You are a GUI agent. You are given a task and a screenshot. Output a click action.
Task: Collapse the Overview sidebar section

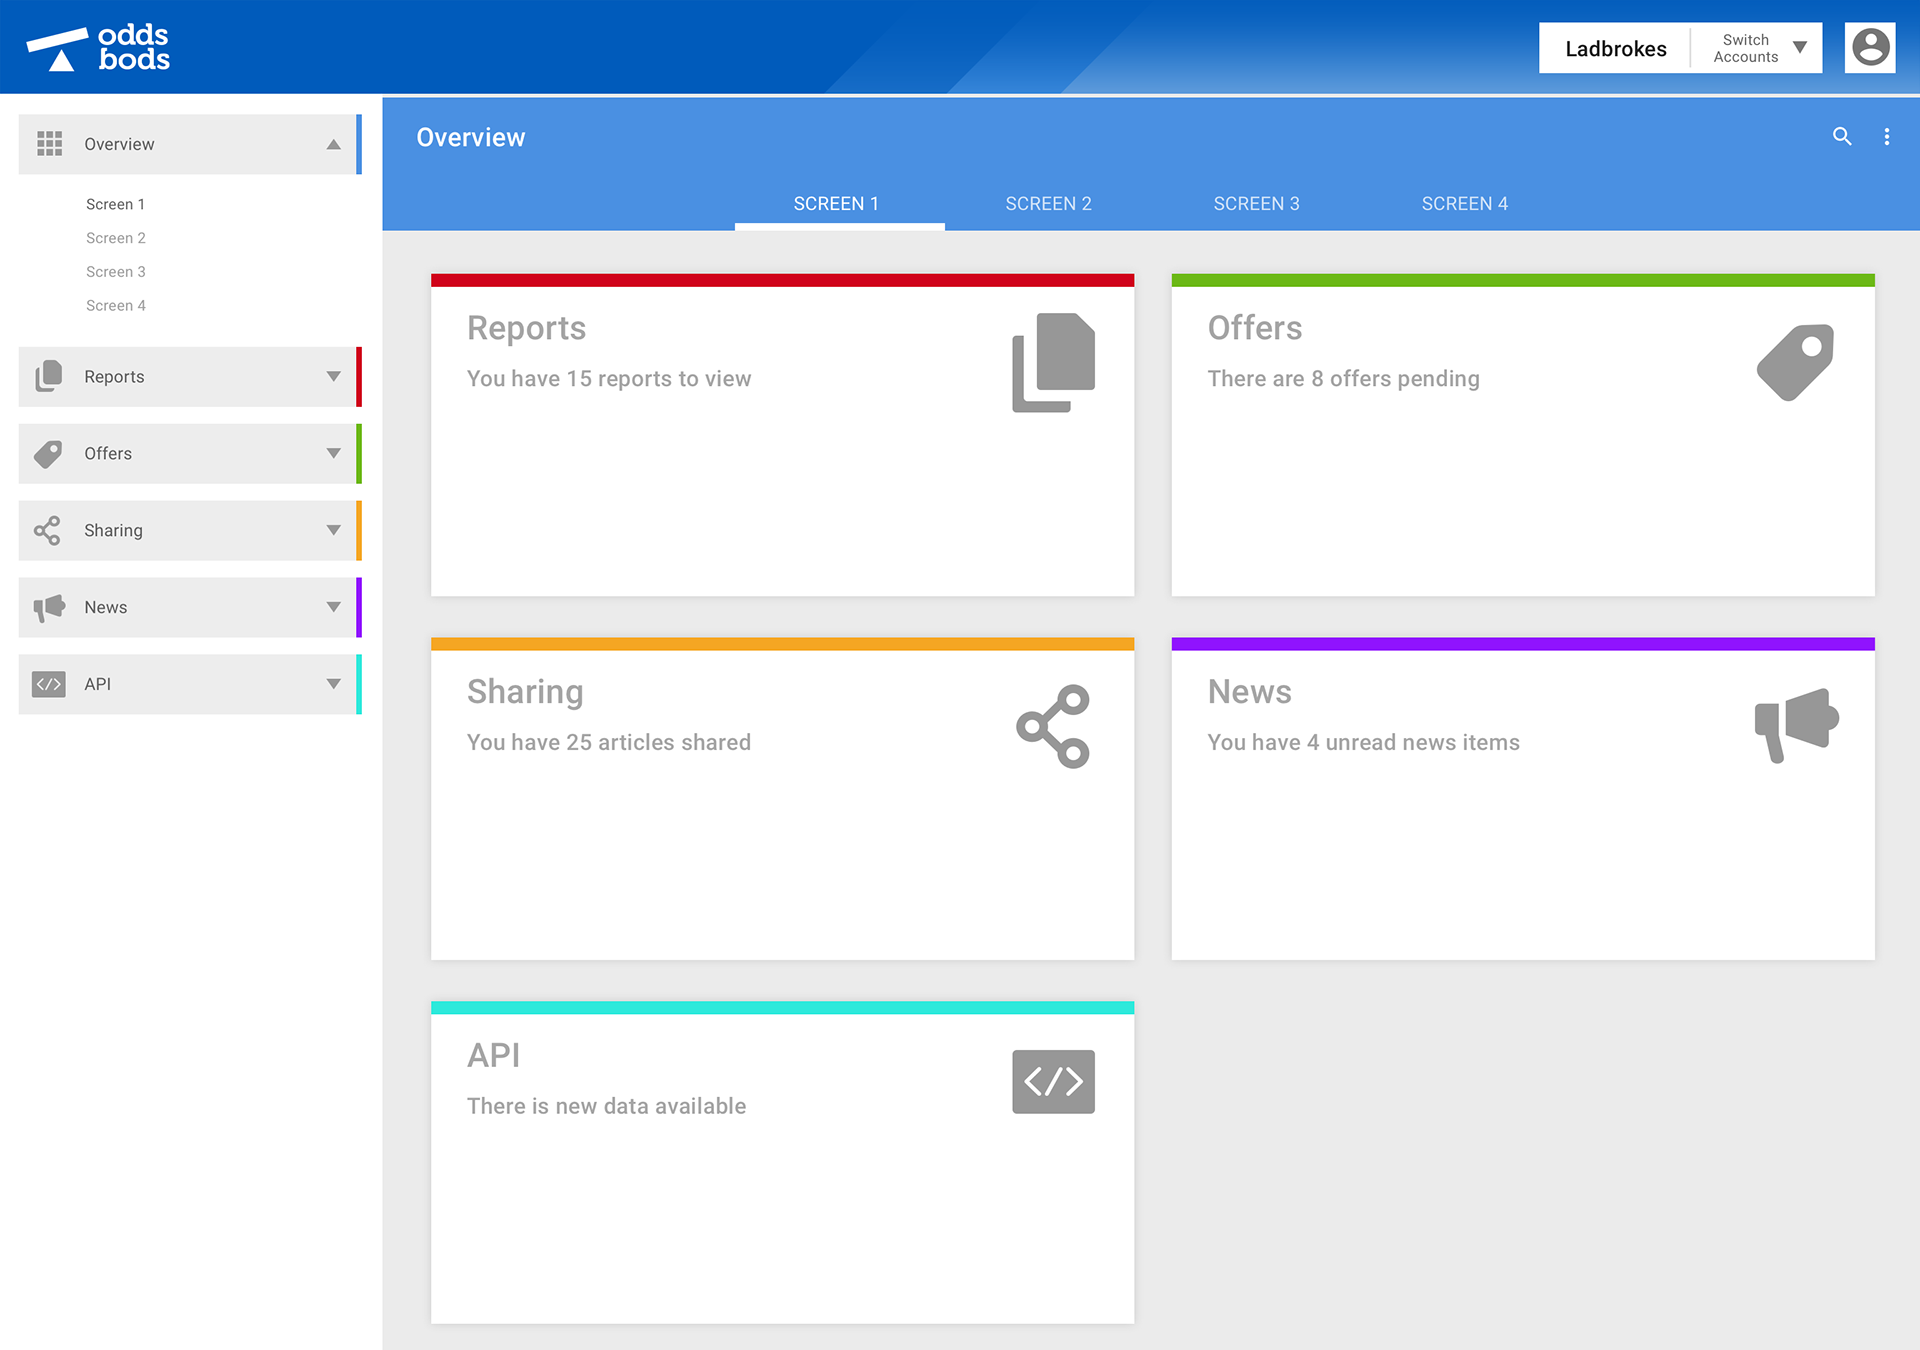(333, 145)
